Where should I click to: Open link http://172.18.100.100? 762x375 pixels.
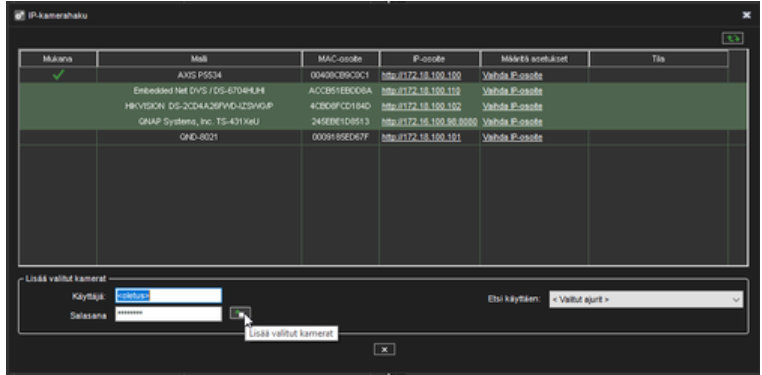pyautogui.click(x=421, y=75)
